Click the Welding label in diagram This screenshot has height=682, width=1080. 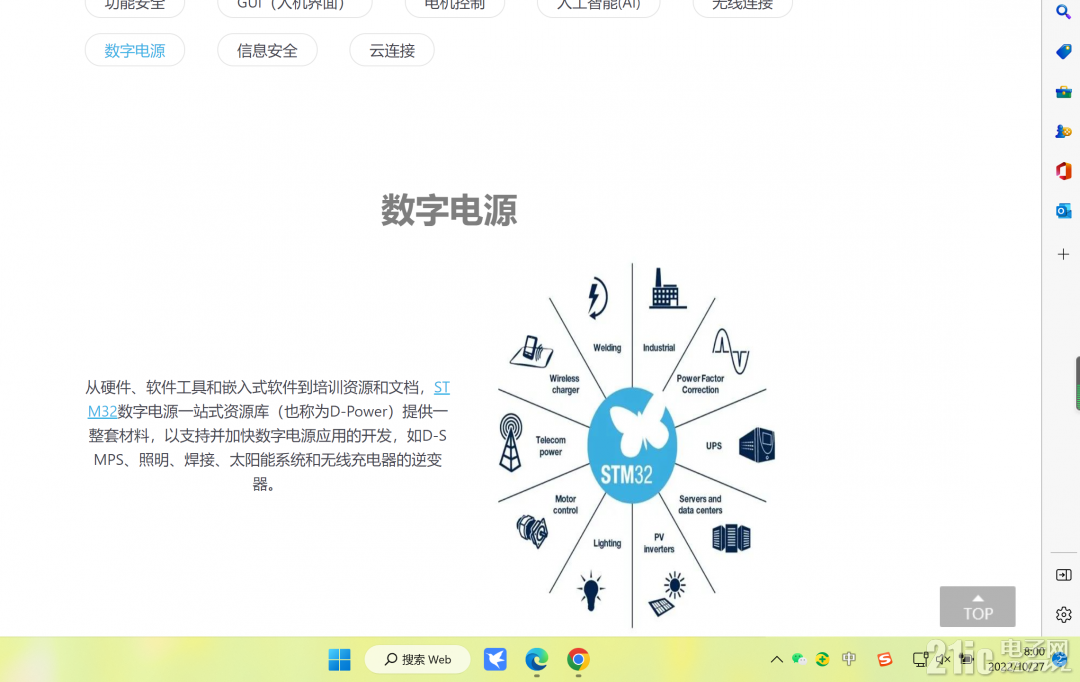tap(607, 348)
